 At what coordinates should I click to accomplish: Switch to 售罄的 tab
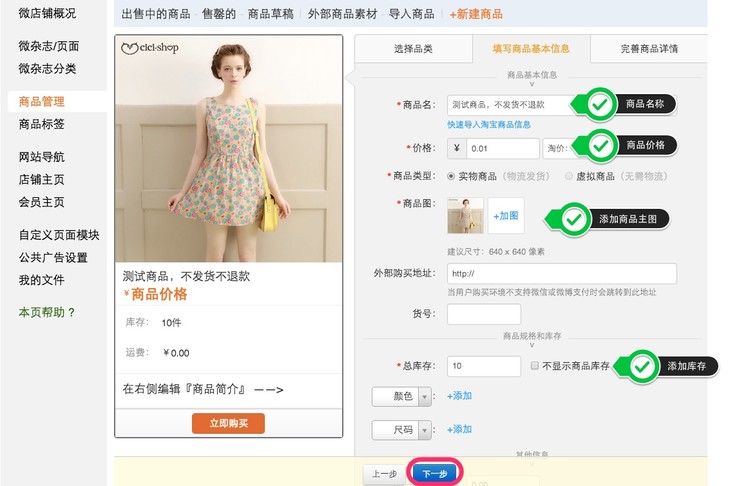coord(219,14)
